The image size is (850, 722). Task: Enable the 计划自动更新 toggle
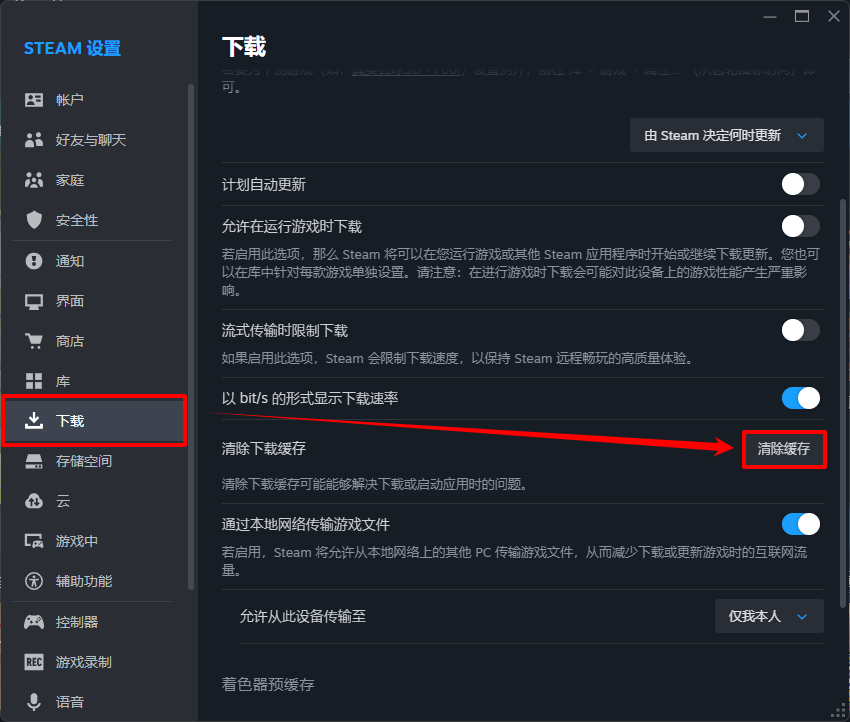pyautogui.click(x=800, y=184)
